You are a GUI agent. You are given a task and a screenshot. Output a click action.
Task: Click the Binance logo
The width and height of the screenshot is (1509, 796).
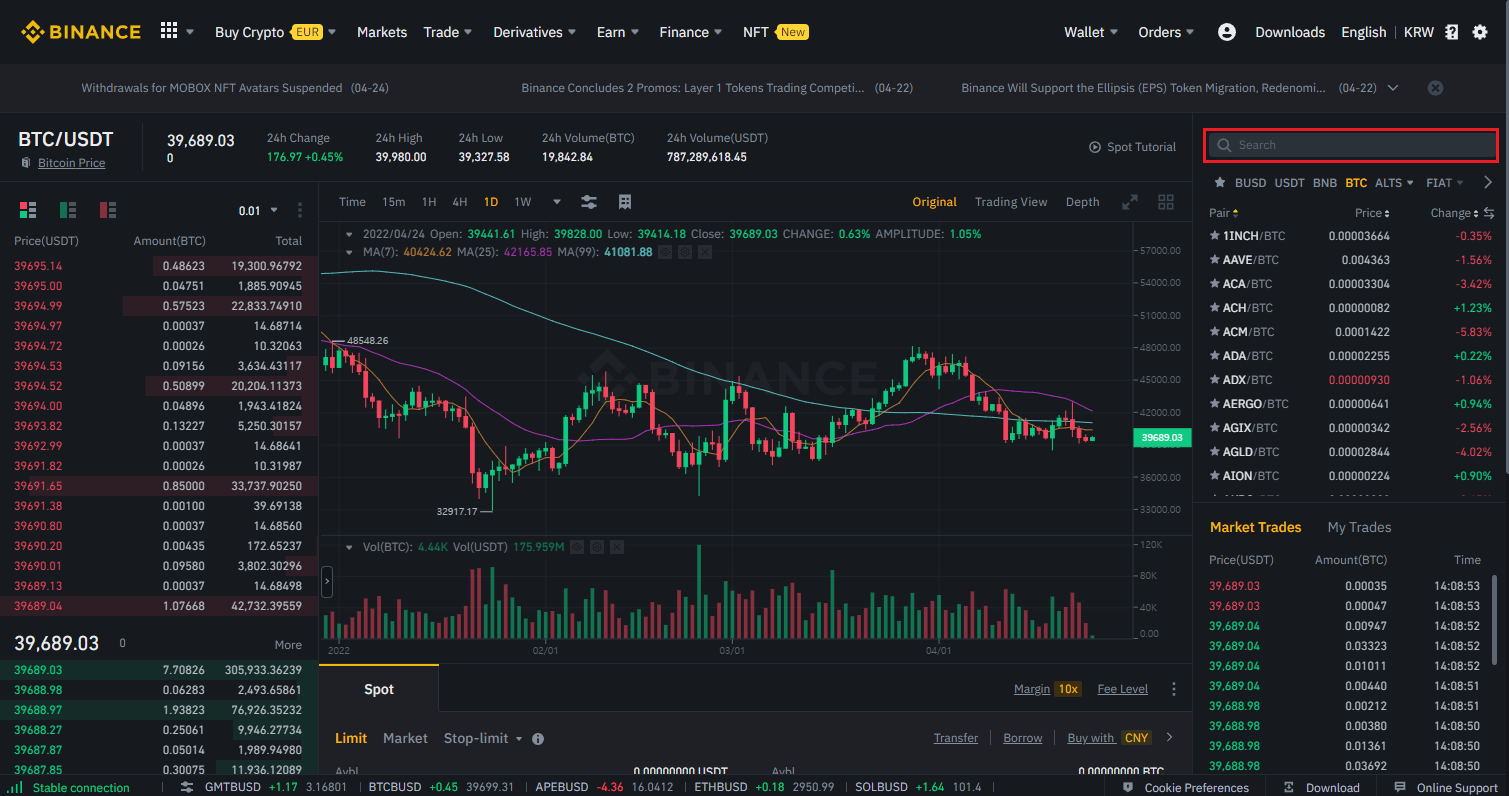pos(81,32)
